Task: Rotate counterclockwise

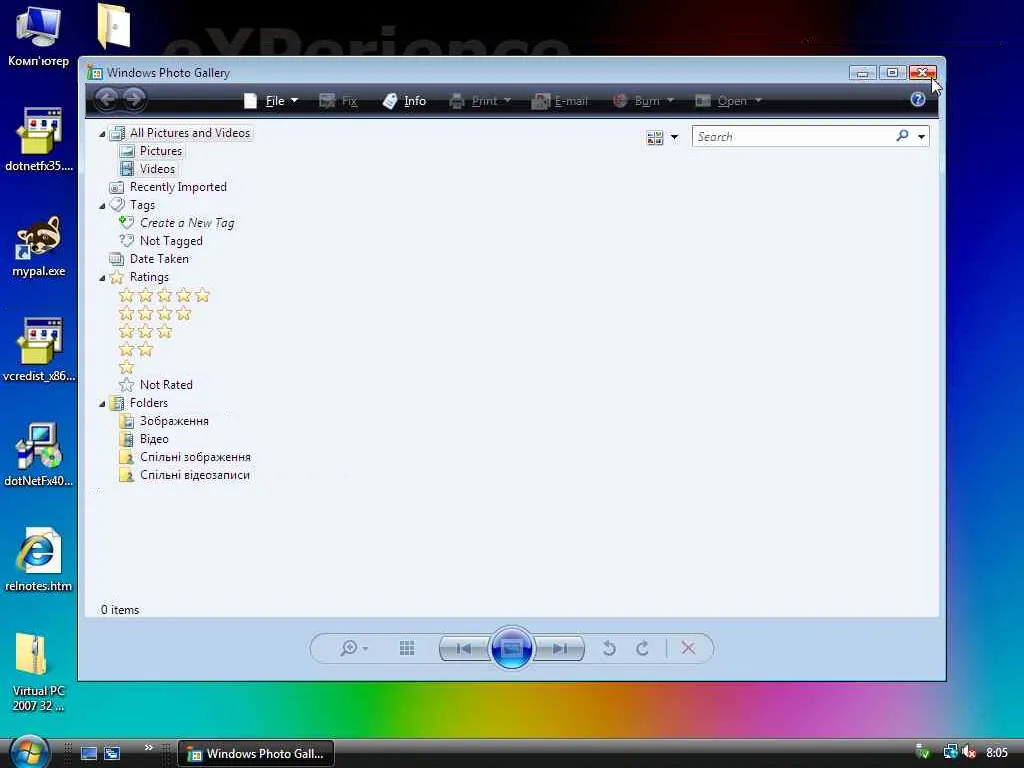Action: (609, 648)
